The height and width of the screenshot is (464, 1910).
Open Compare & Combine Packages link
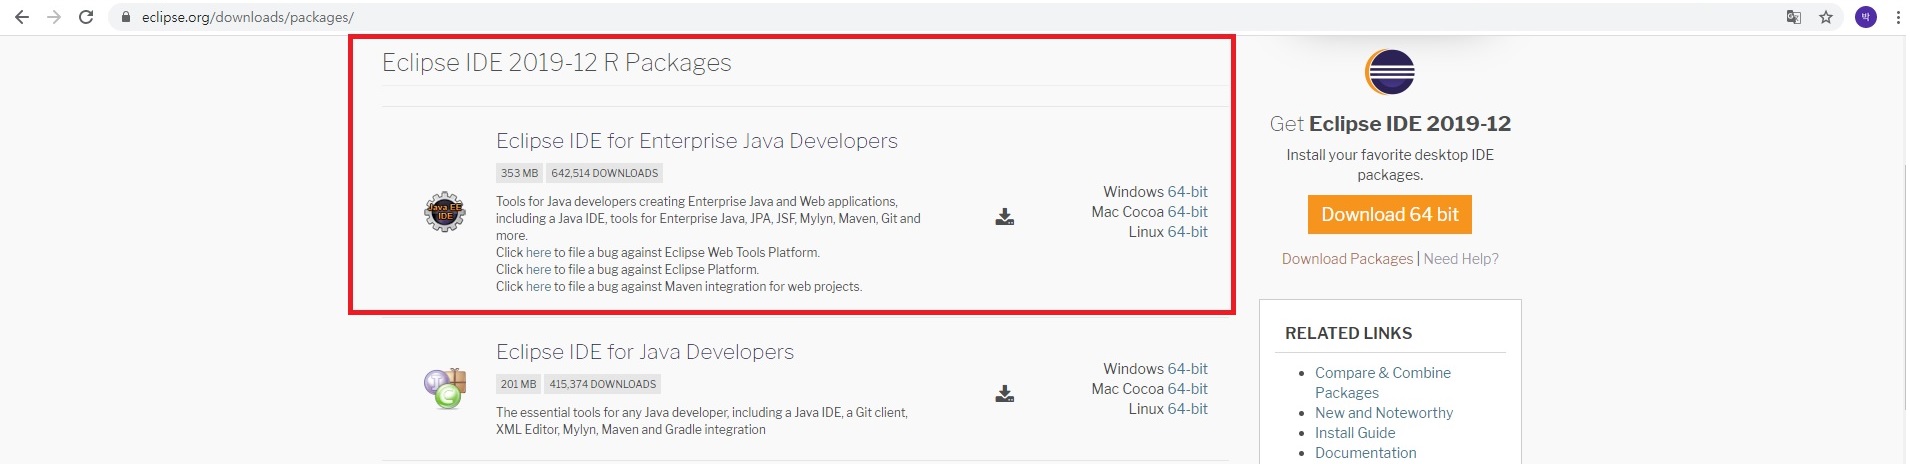pos(1383,383)
